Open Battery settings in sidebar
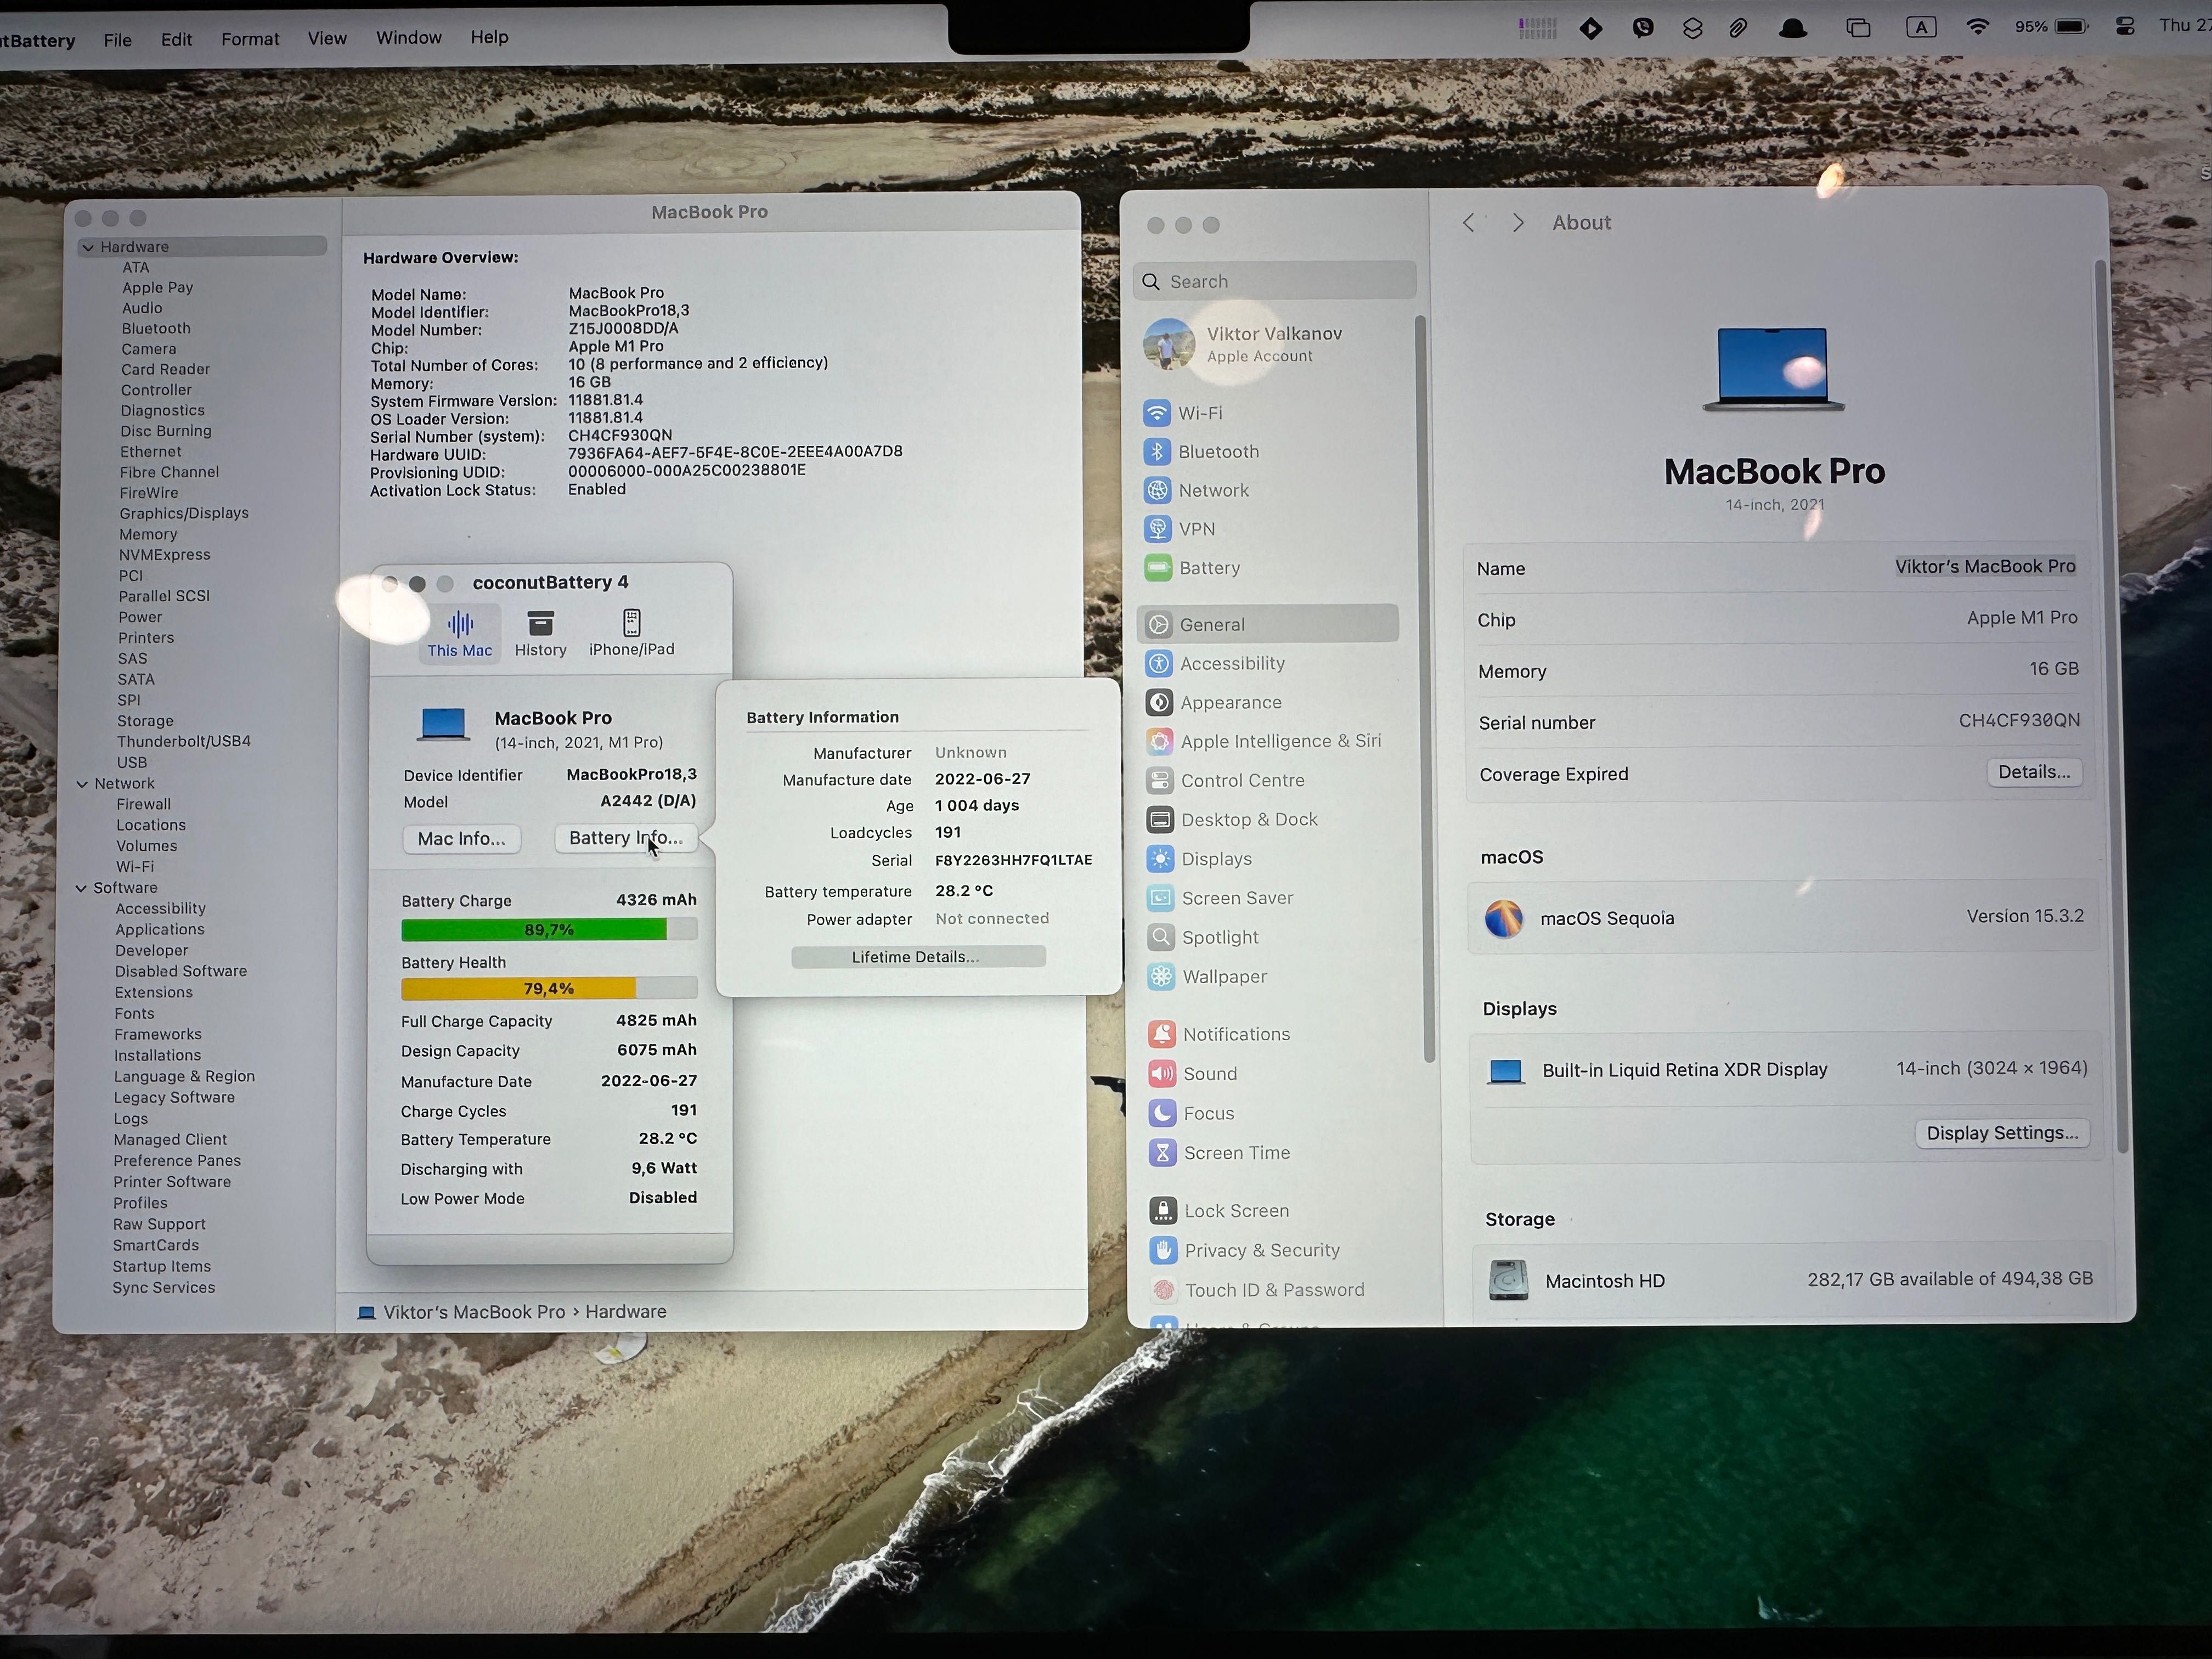Screen dimensions: 2212x1659 coord(1193,568)
